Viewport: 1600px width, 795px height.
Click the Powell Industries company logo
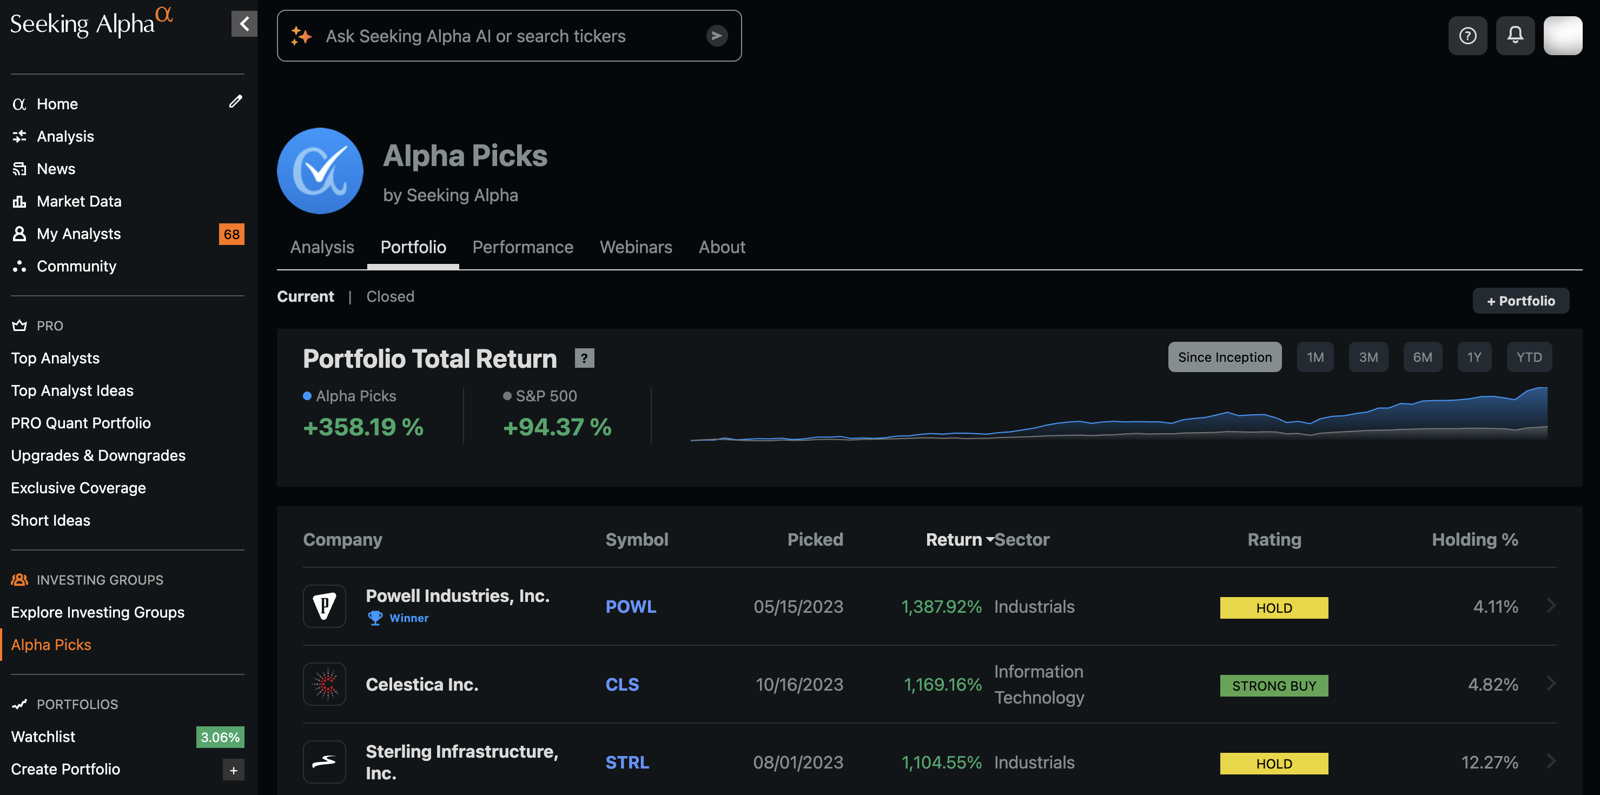click(x=325, y=606)
